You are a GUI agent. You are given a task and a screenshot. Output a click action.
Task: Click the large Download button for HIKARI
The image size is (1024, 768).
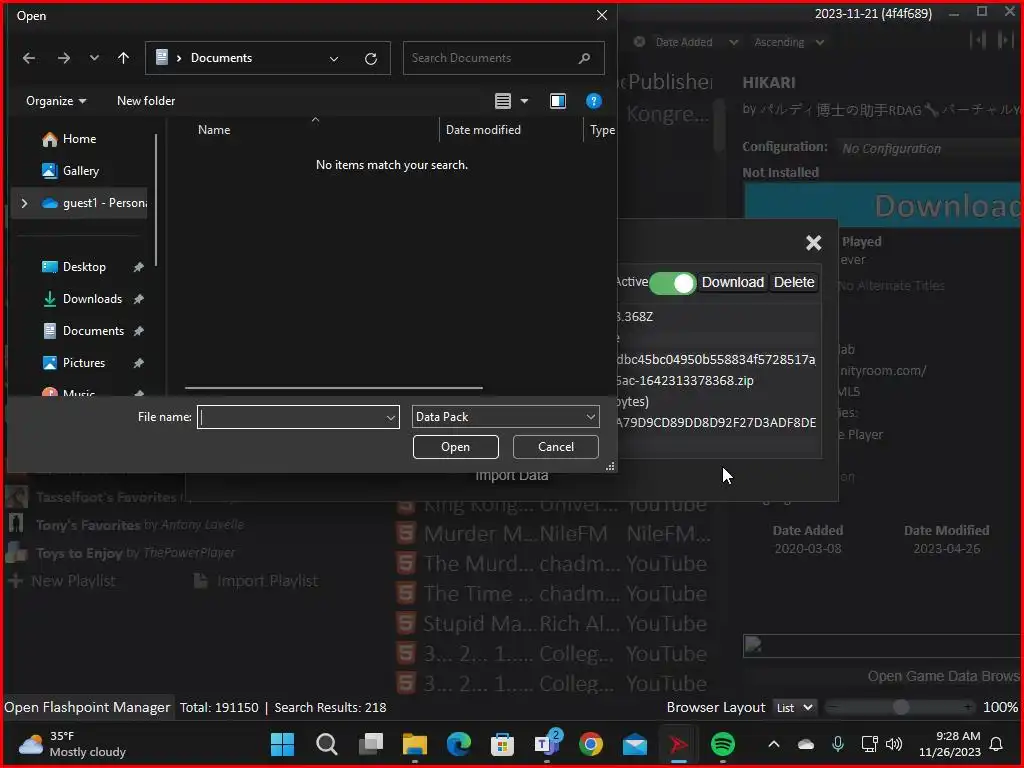click(883, 206)
